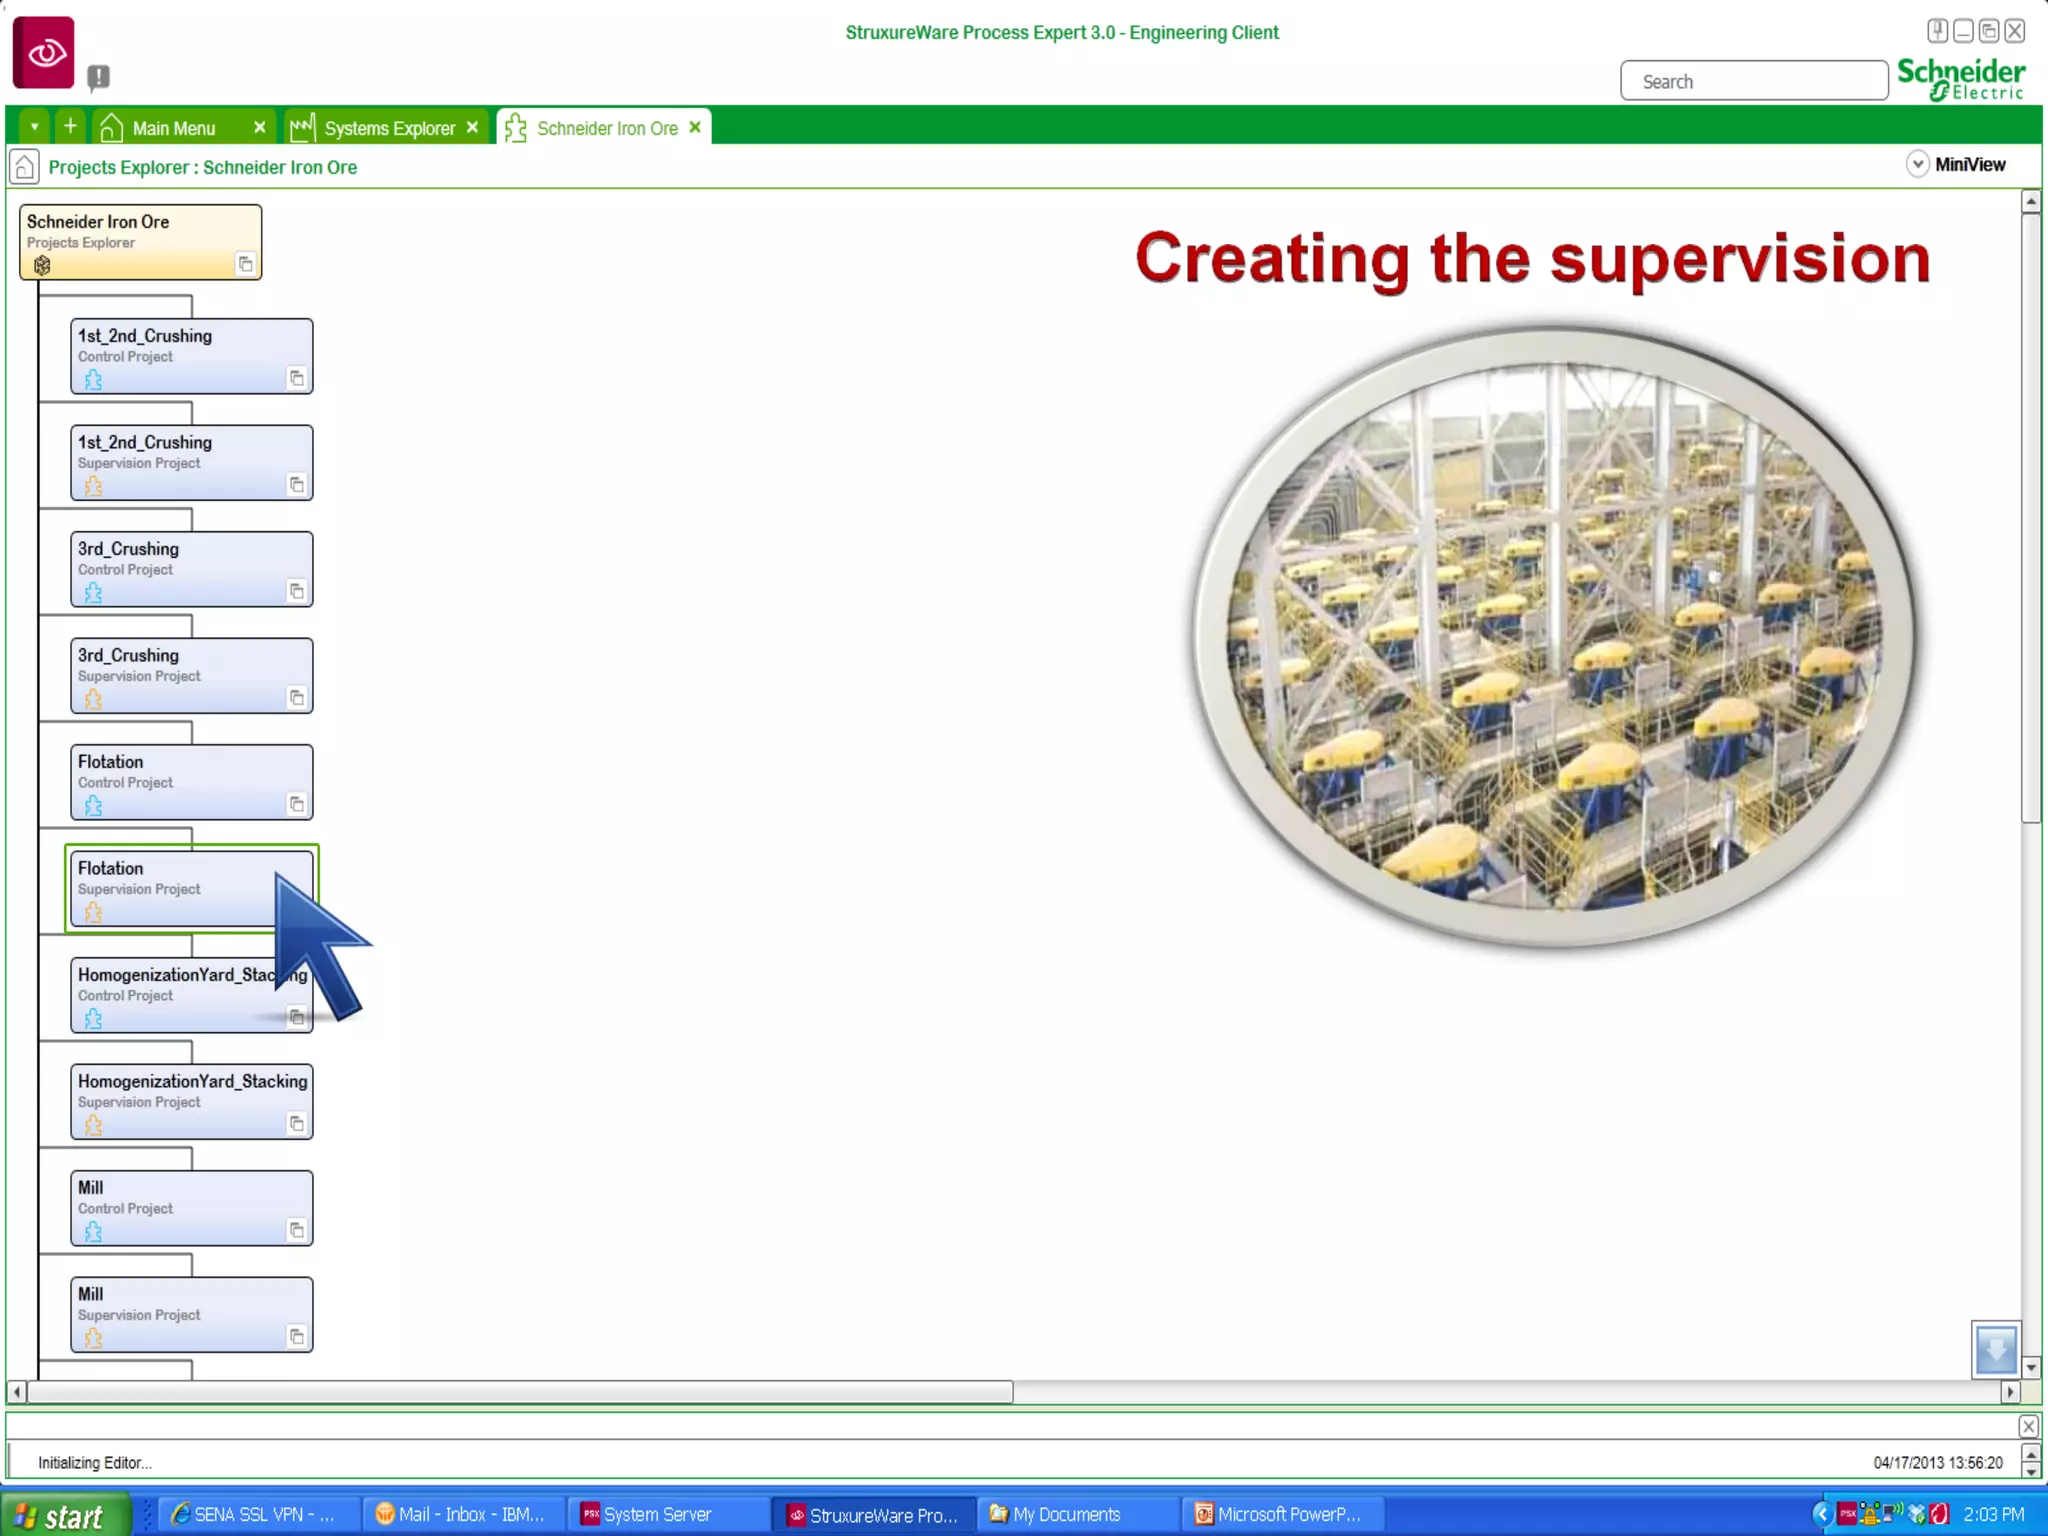This screenshot has height=1536, width=2048.
Task: Open the tab list dropdown arrow
Action: [x=34, y=127]
